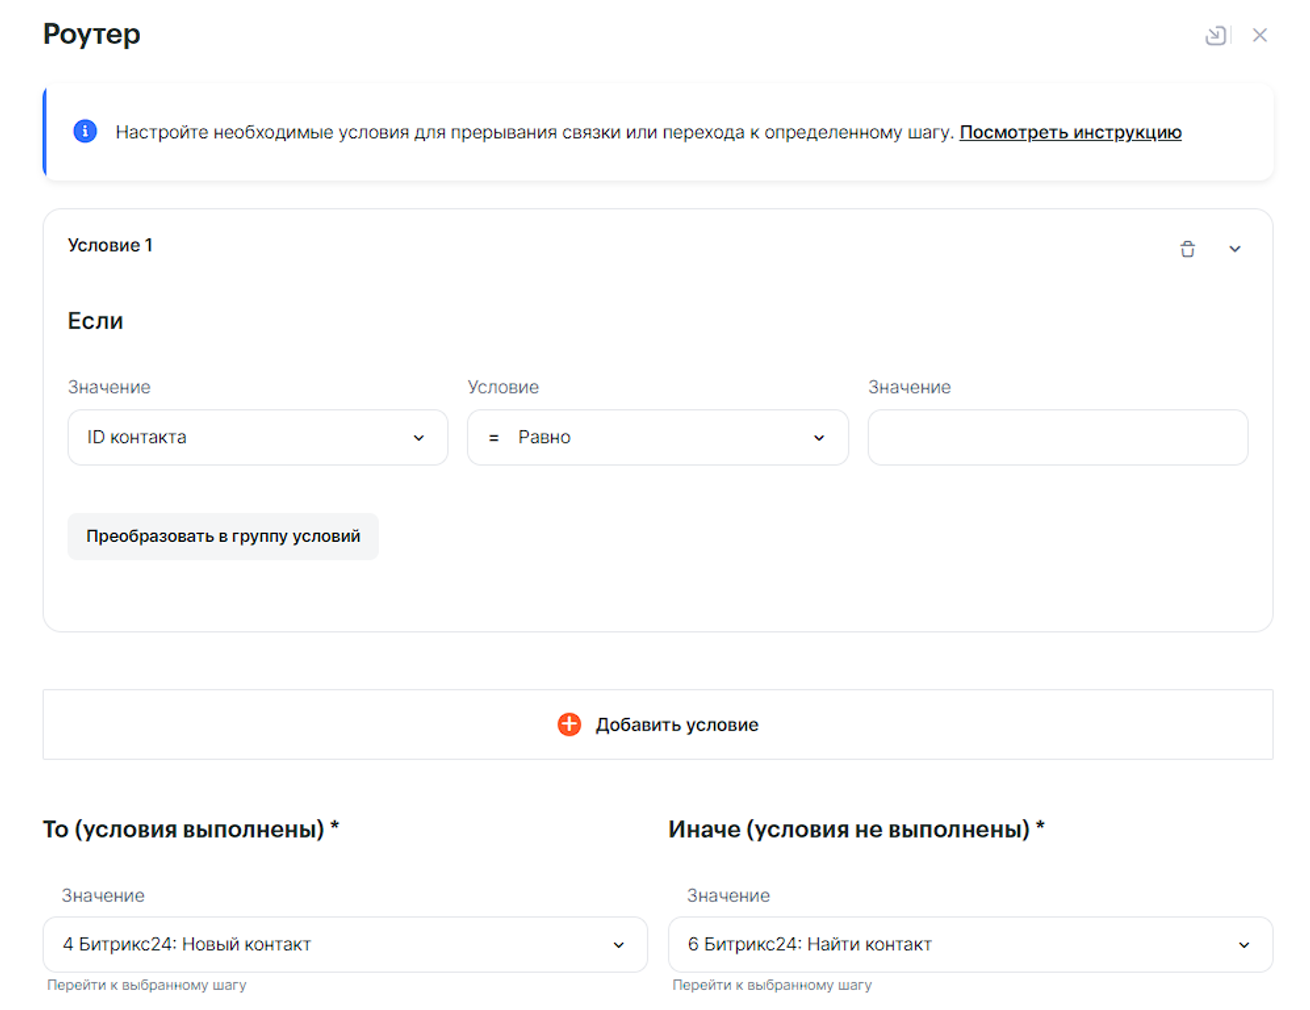Open the Найти контакт step dropdown
The image size is (1310, 1010).
(955, 944)
